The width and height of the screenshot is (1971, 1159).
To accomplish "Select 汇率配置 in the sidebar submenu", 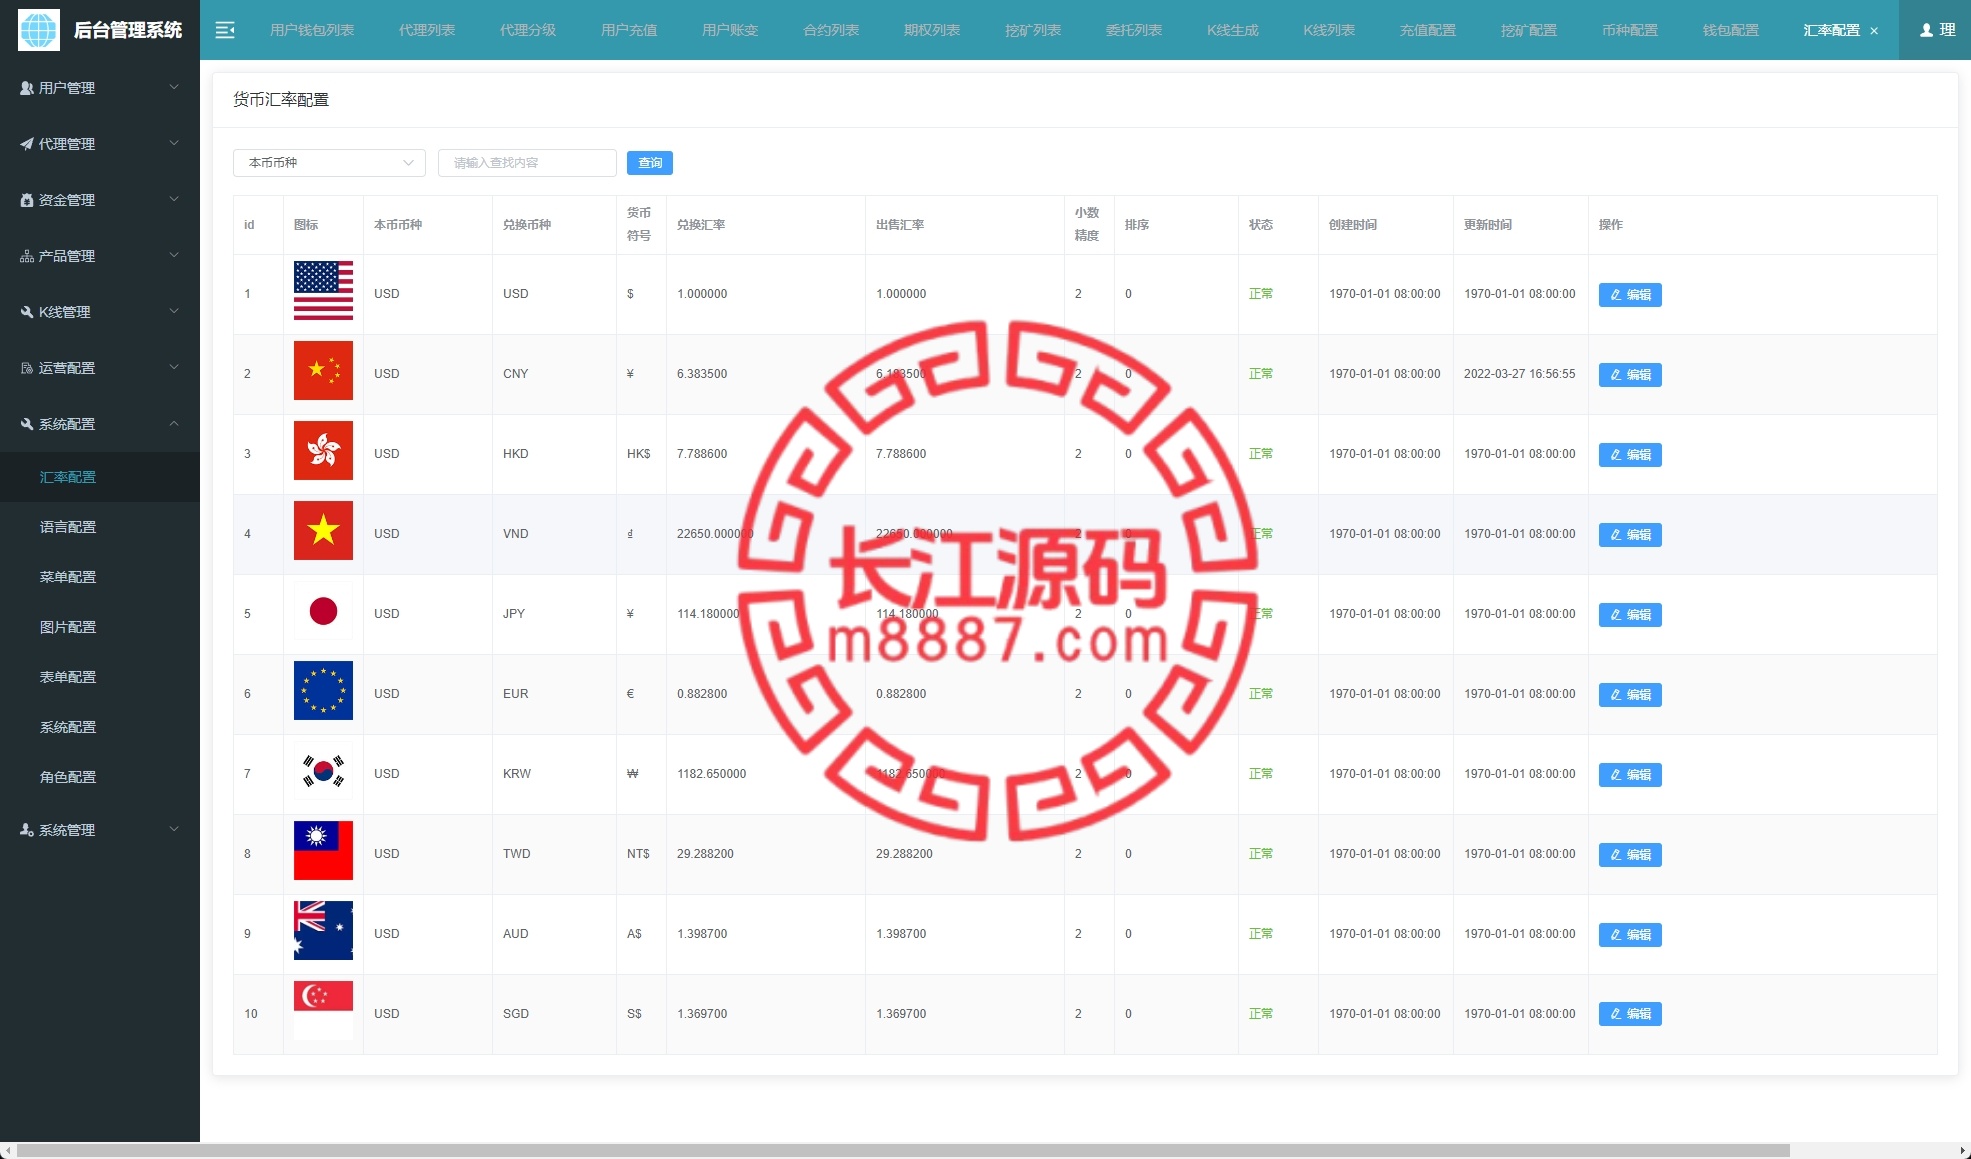I will 100,477.
